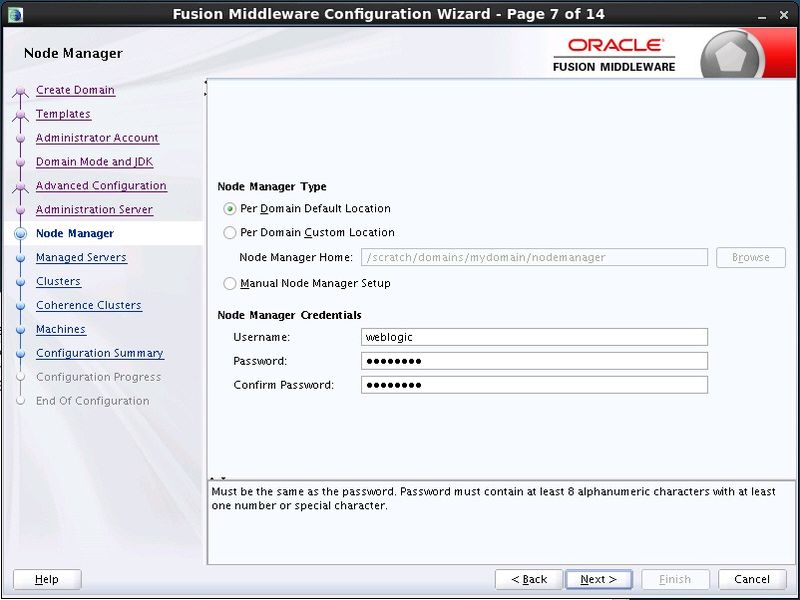The height and width of the screenshot is (600, 800).
Task: Click the Advanced Configuration step marker icon
Action: [x=20, y=188]
